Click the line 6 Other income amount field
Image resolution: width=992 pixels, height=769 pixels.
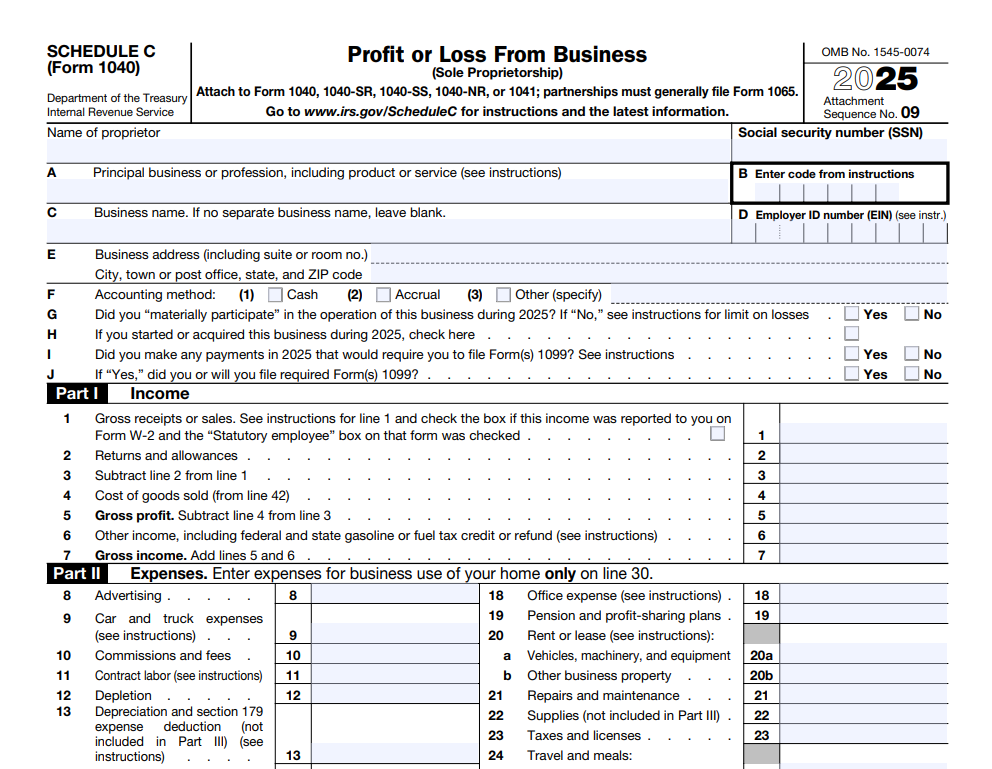864,534
